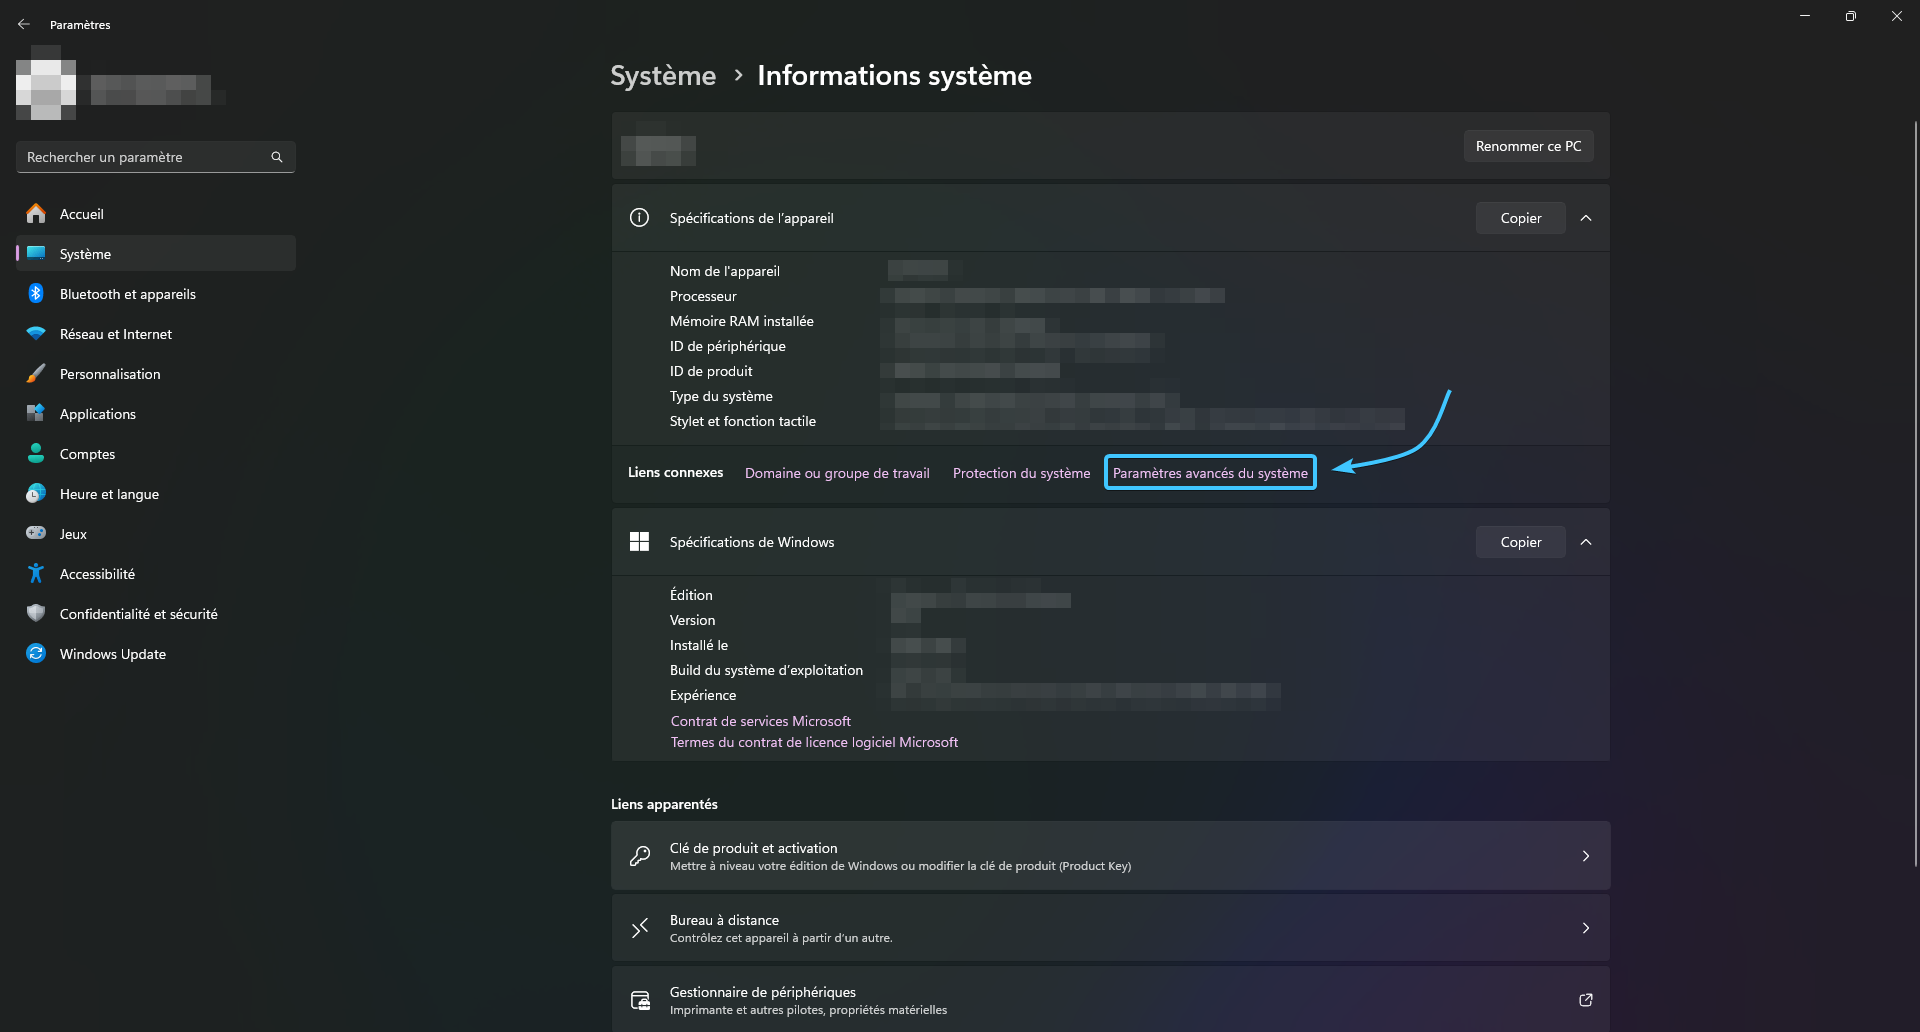The image size is (1920, 1032).
Task: Open the Accueil page
Action: tap(156, 213)
